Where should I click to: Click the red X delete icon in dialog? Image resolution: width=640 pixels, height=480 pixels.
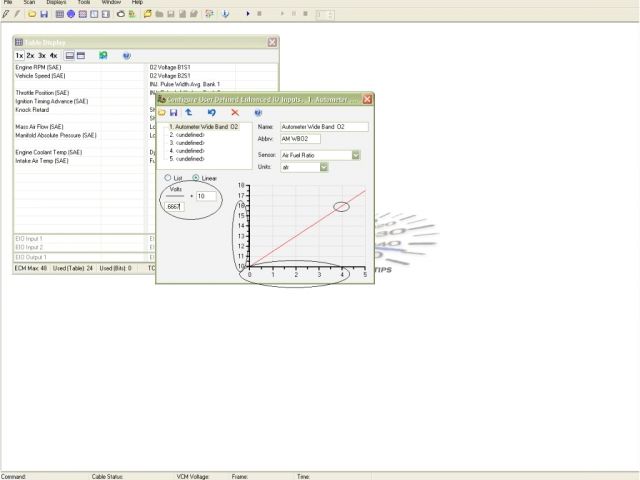coord(235,113)
